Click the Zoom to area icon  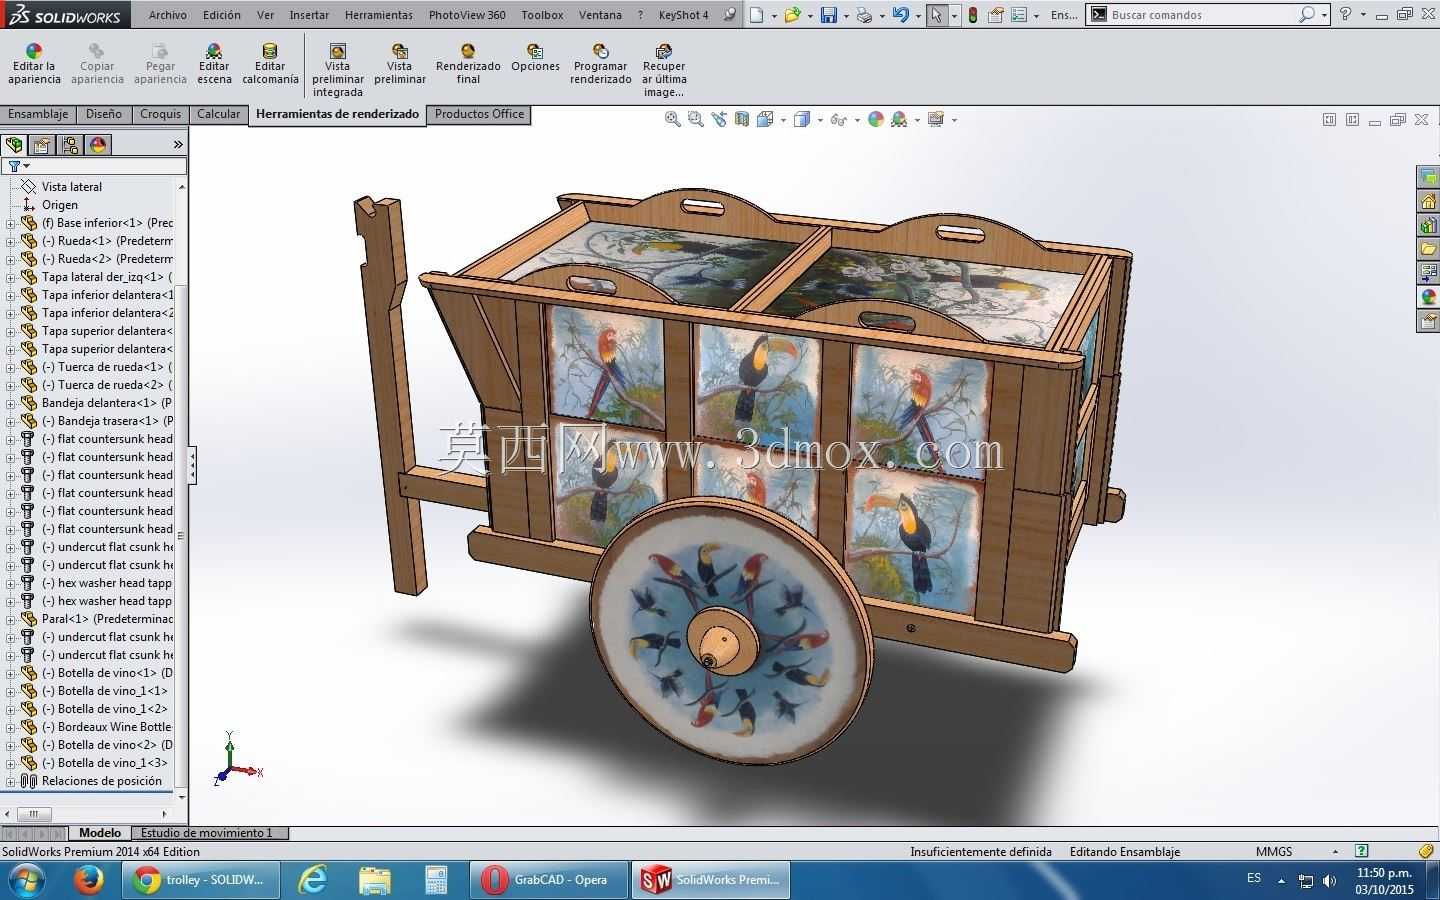tap(696, 119)
